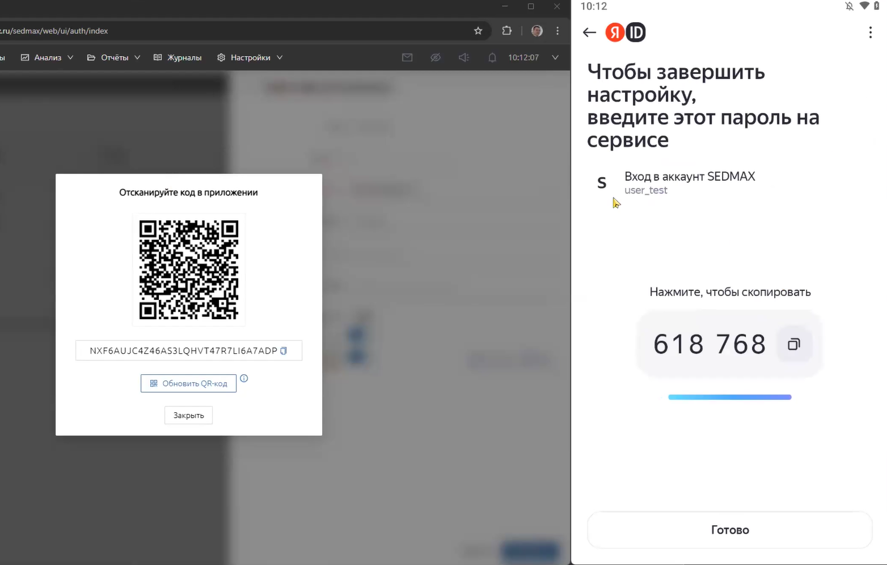
Task: Click the S account avatar letter
Action: [x=602, y=183]
